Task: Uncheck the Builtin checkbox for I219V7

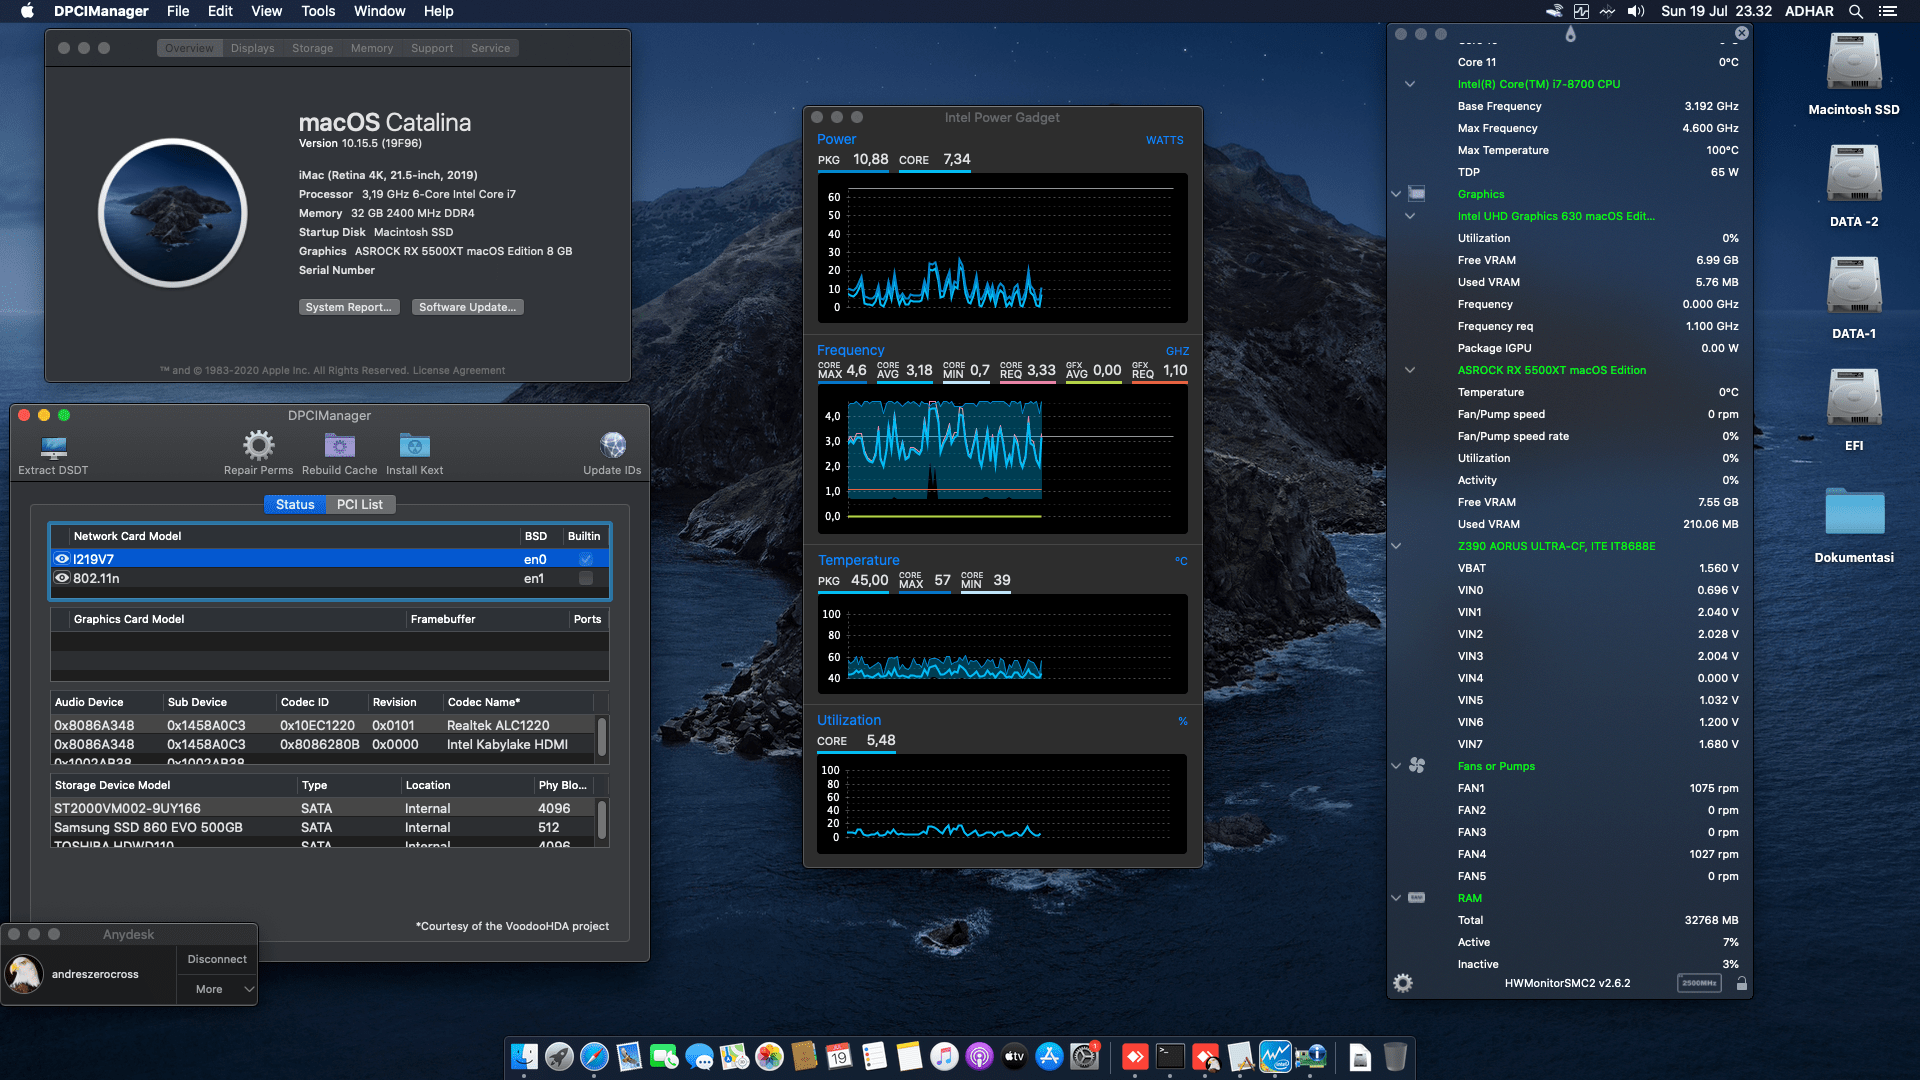Action: coord(585,559)
